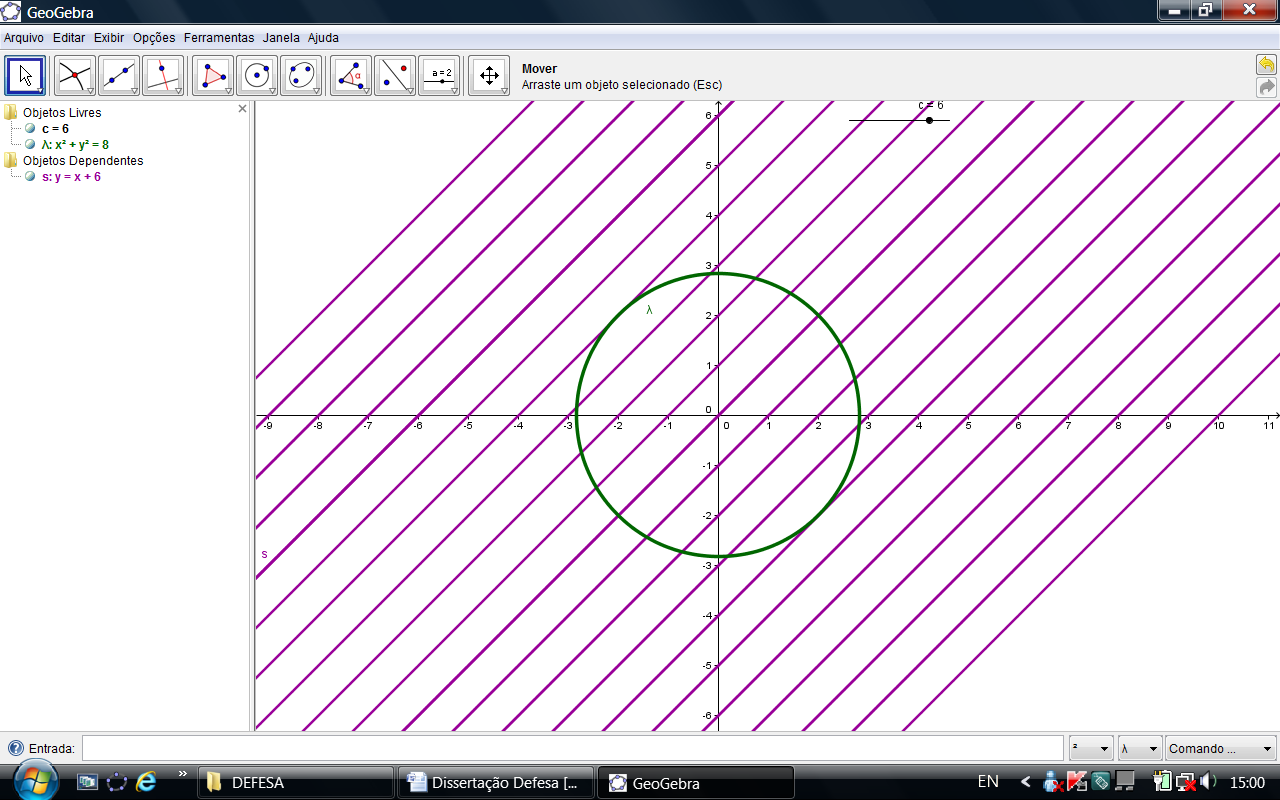
Task: Click the s label on the purple line
Action: point(264,554)
